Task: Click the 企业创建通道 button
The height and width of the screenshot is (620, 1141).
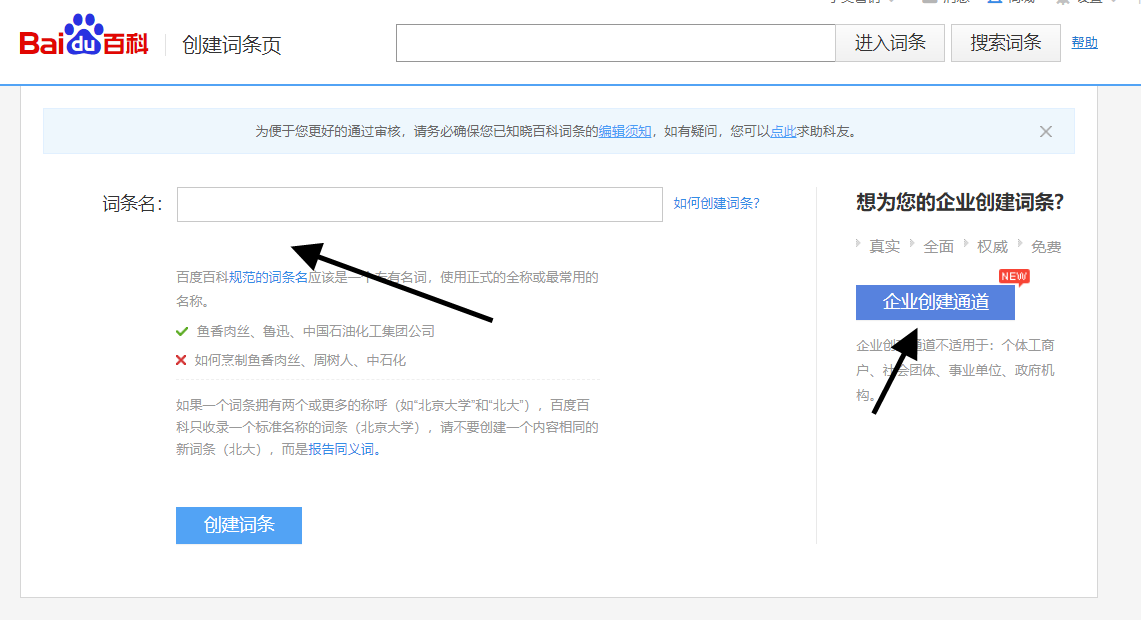Action: click(935, 302)
